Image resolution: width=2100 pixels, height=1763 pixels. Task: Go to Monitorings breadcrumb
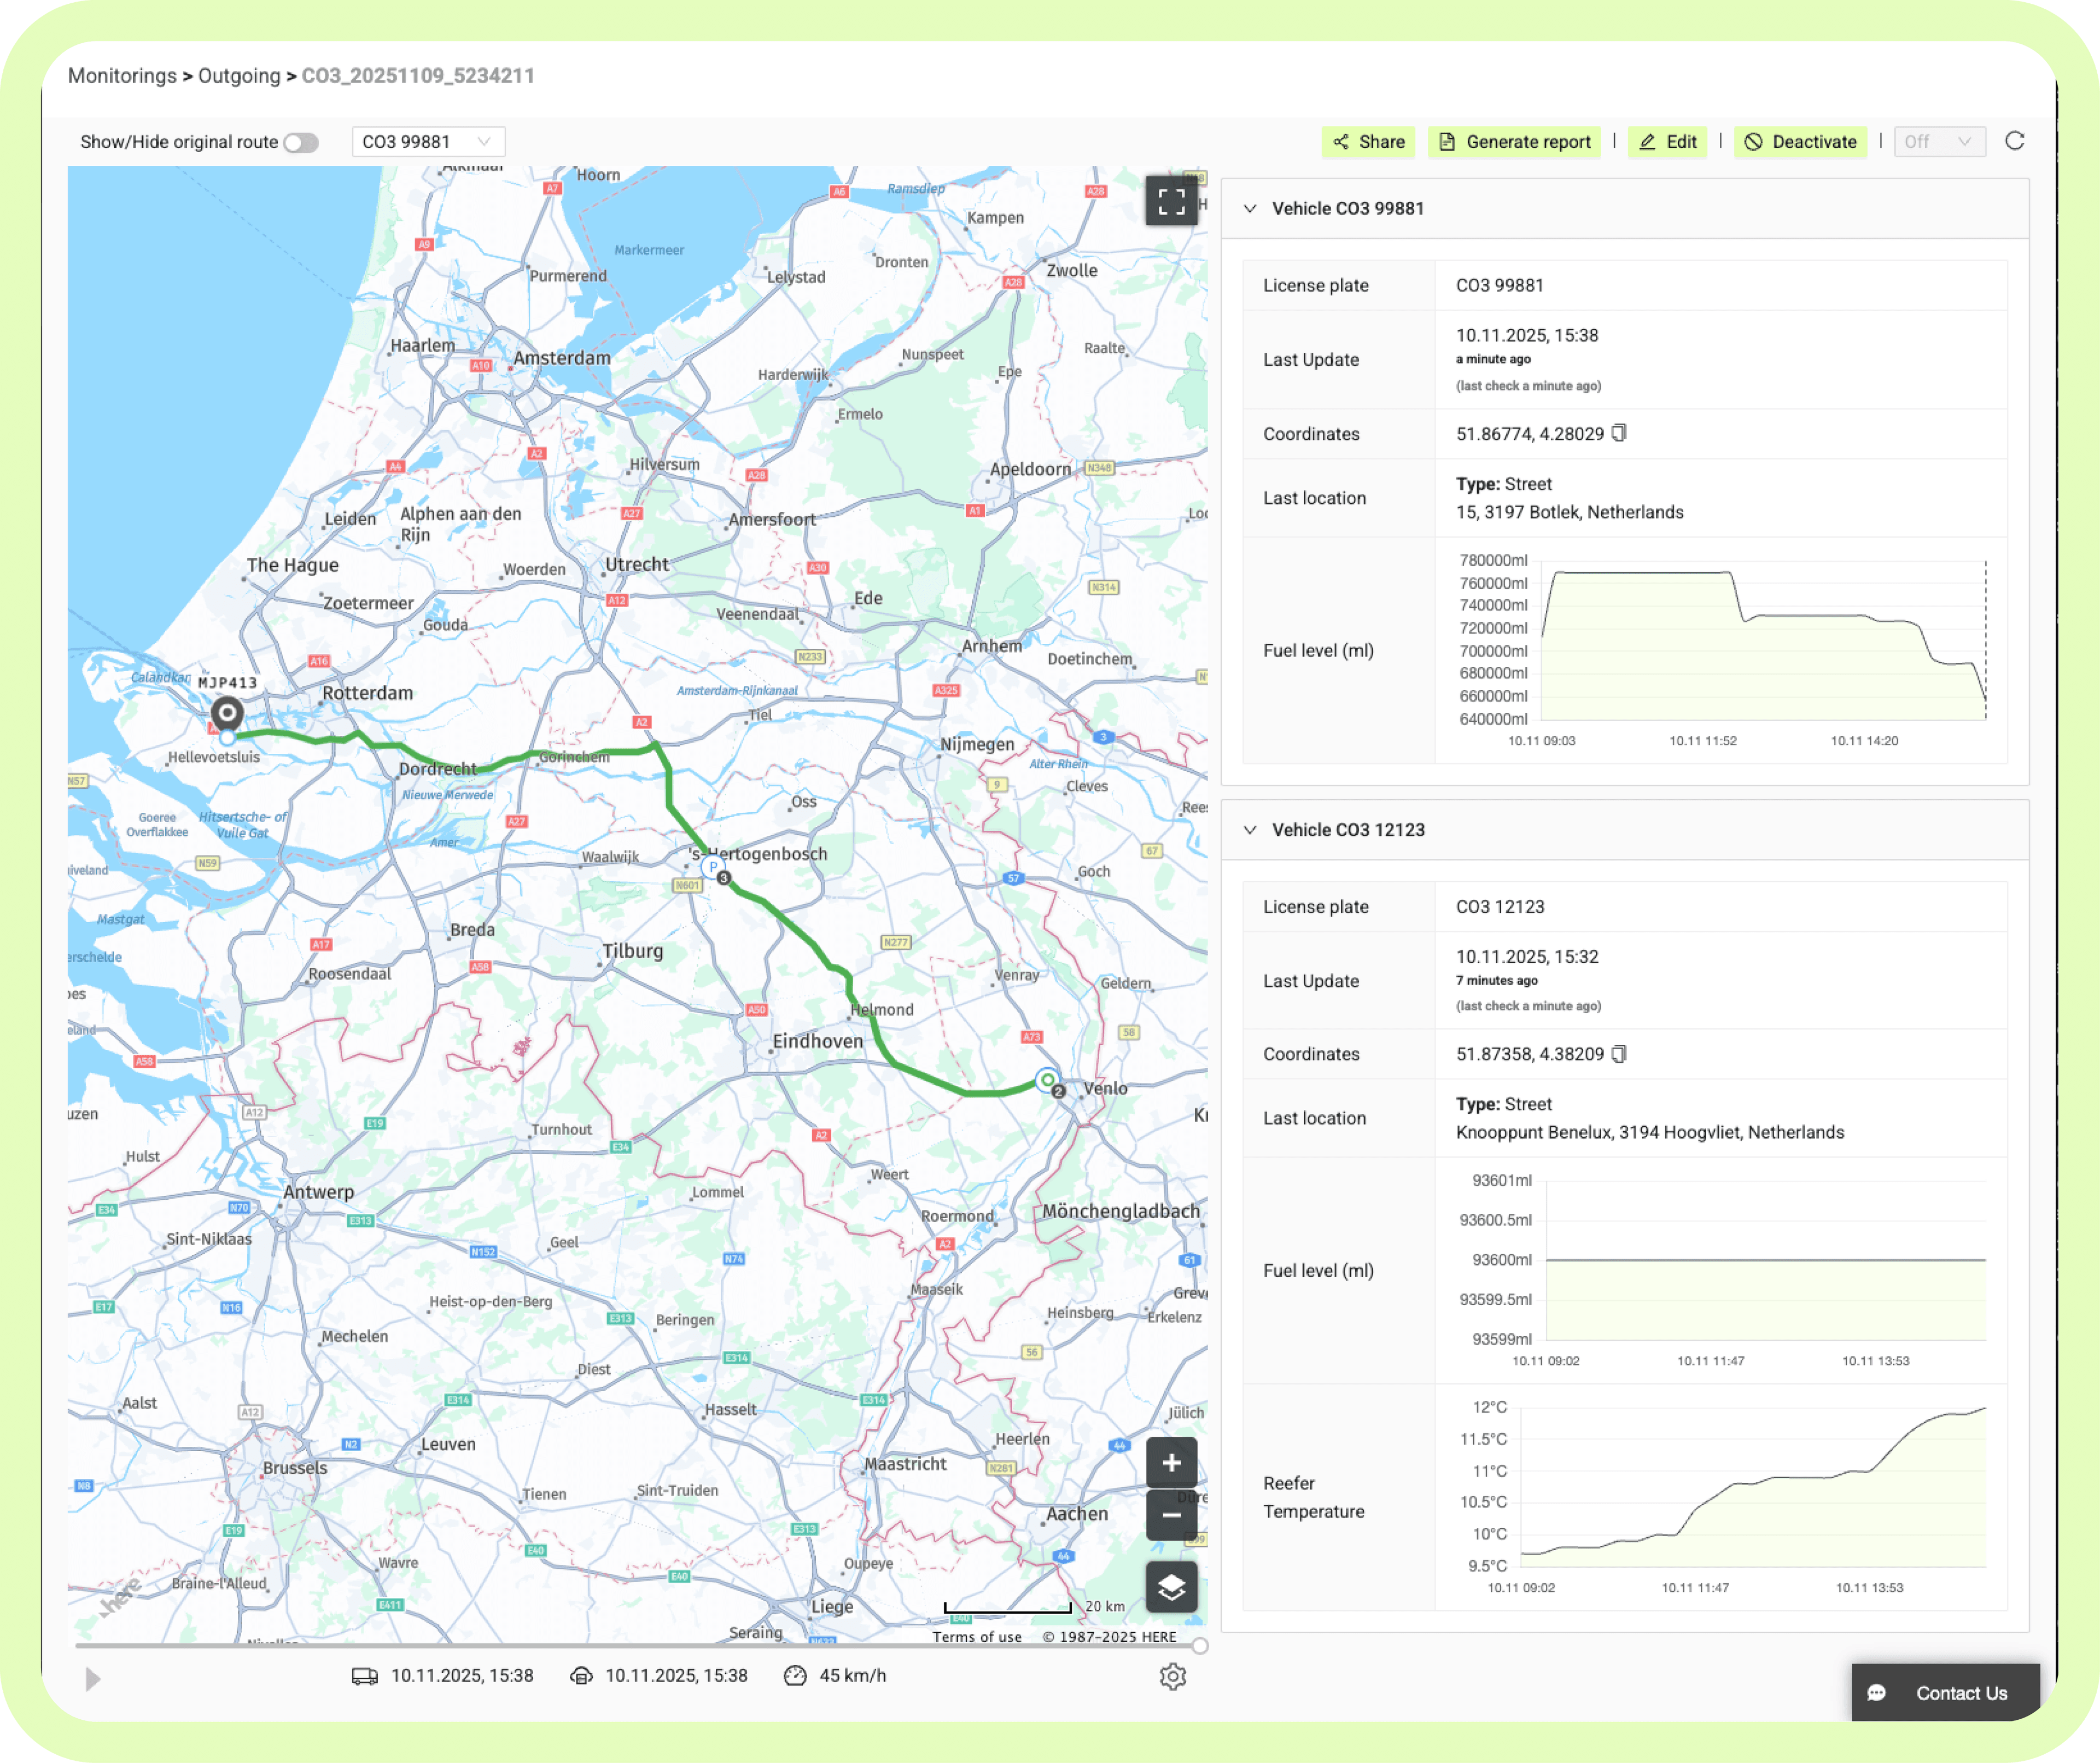(122, 76)
